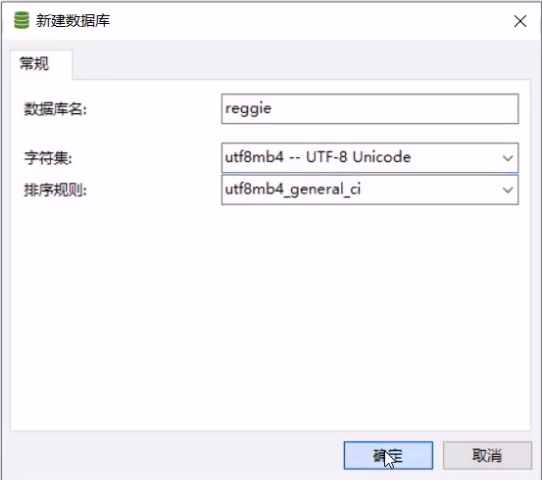Screen dimensions: 542x480
Task: Close the 新建数据库 dialog with X
Action: coord(520,21)
